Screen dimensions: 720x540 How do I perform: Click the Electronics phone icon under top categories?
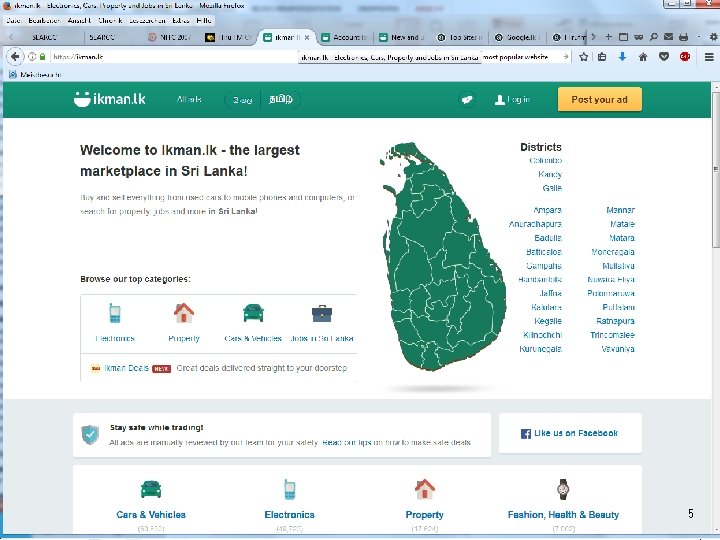[115, 313]
